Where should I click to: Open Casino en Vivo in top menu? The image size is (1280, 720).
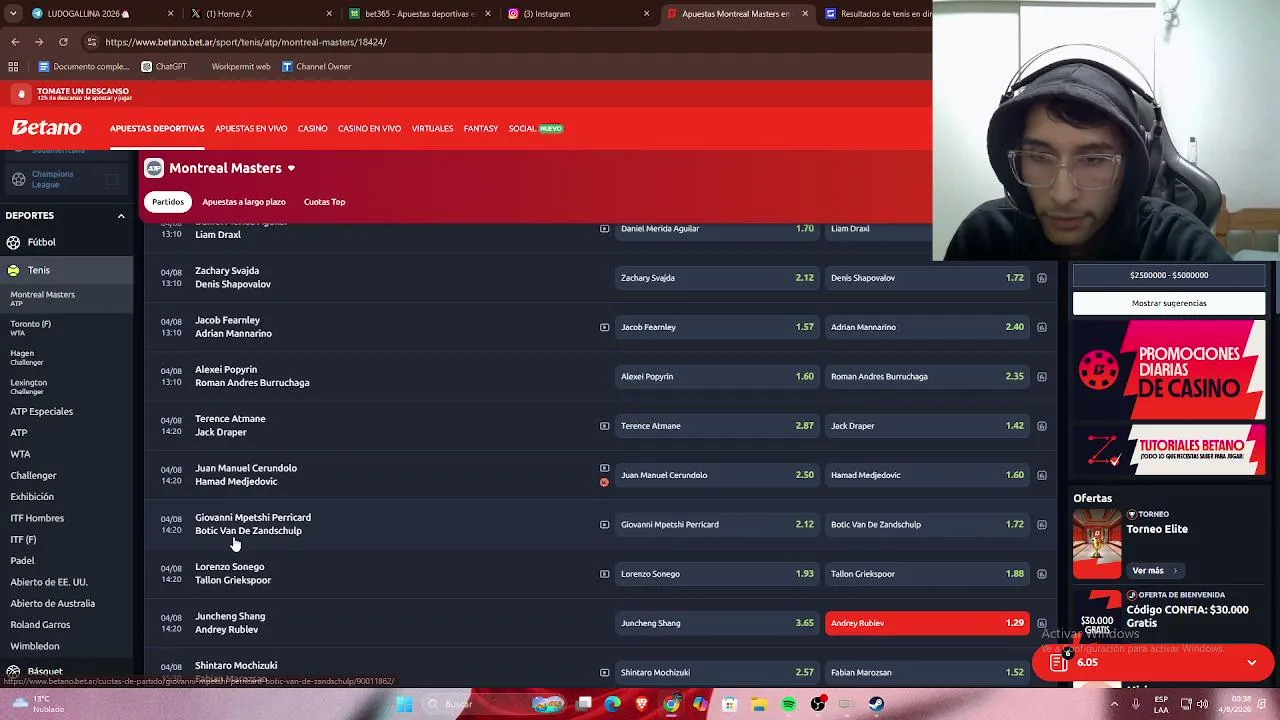click(x=369, y=129)
